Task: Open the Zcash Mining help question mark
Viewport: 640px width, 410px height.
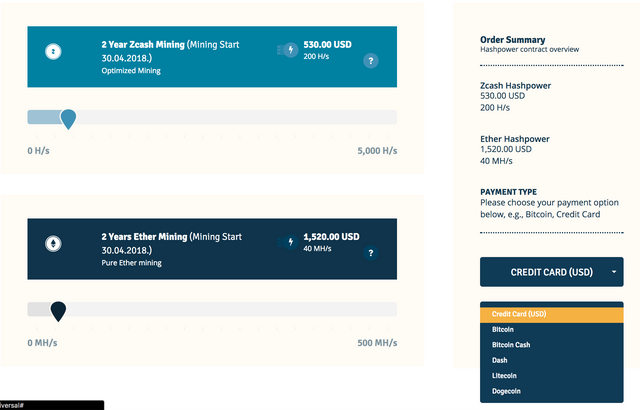Action: point(371,61)
